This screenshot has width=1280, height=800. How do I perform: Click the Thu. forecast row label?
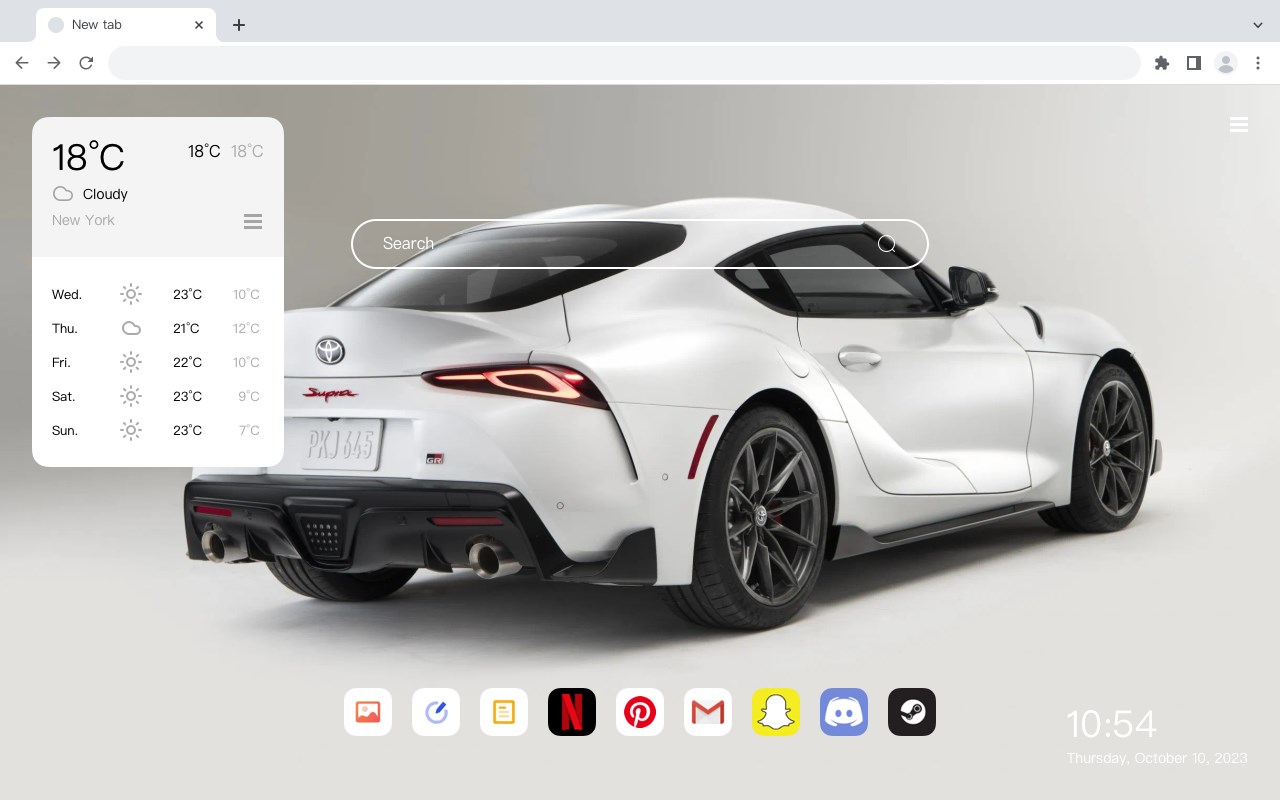tap(65, 328)
